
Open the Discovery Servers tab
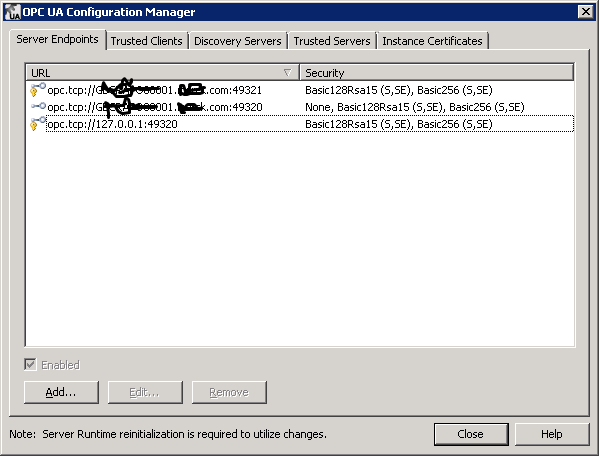[238, 41]
